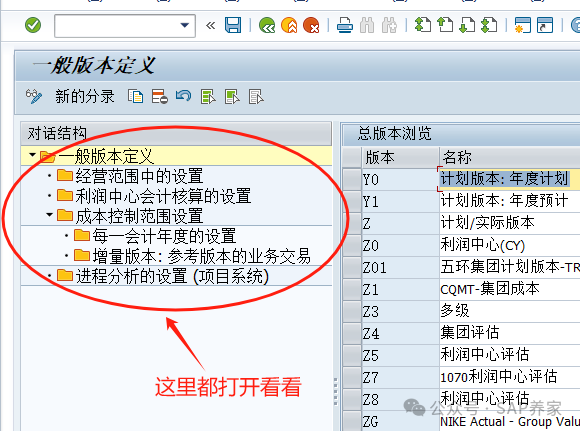Click the Select All icon

pos(208,97)
